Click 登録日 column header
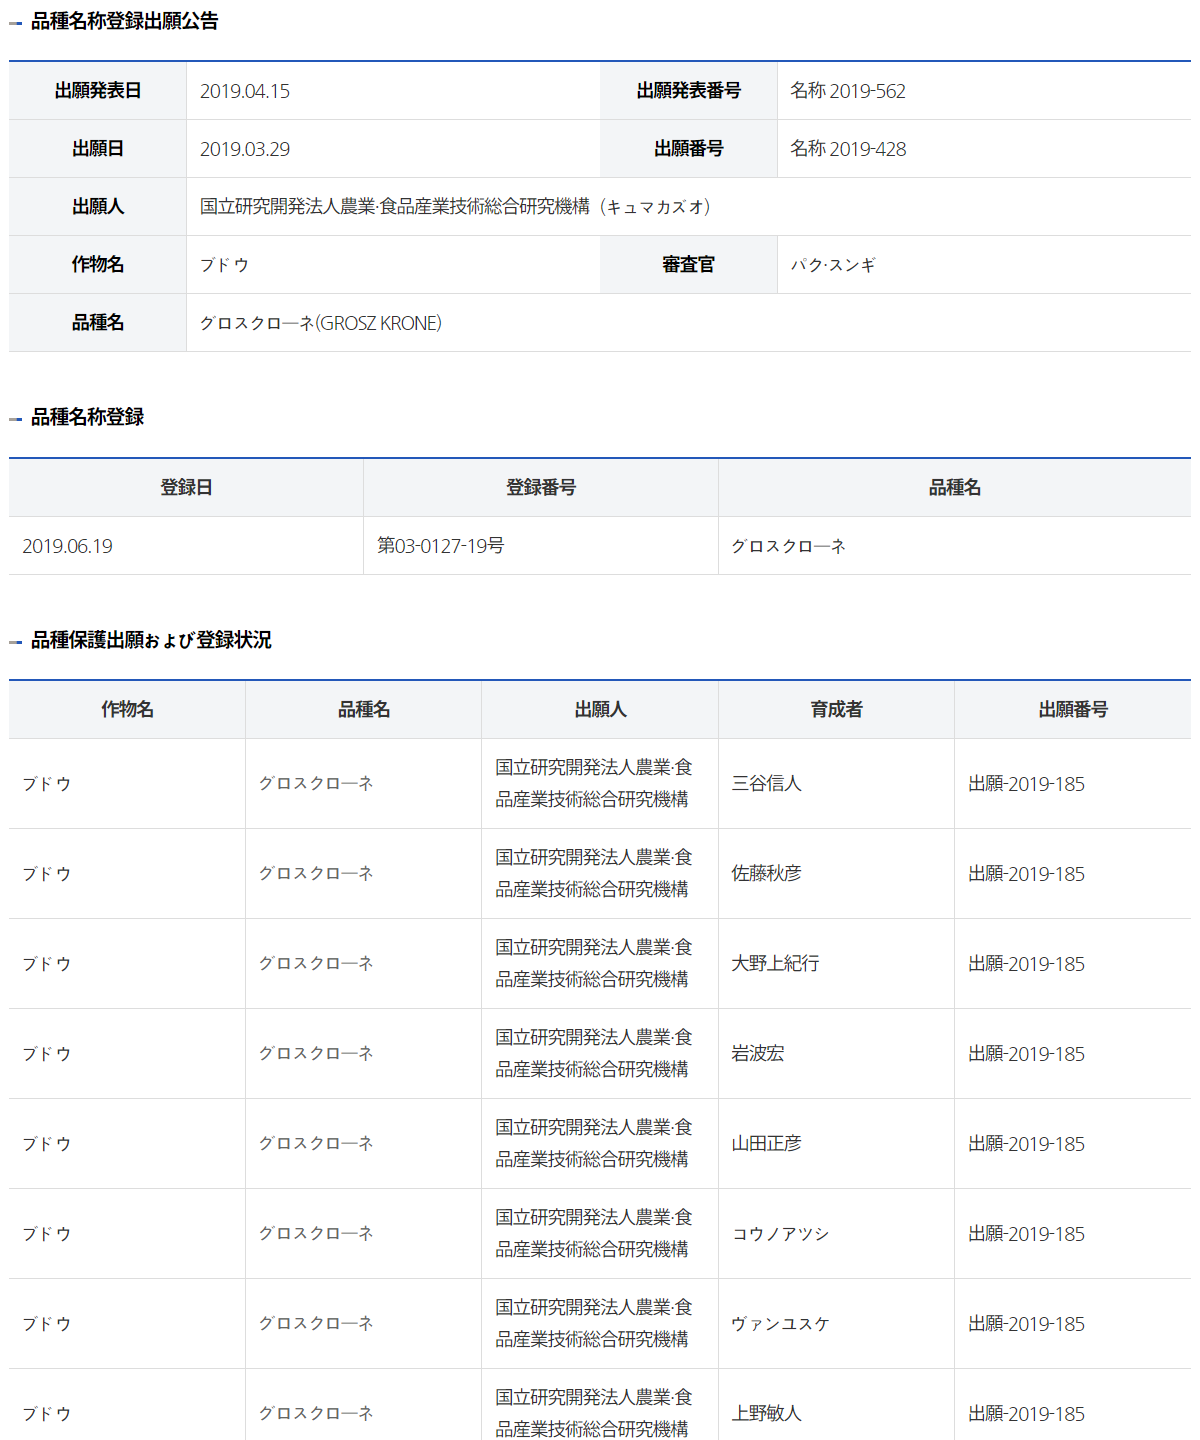This screenshot has height=1440, width=1200. pos(186,488)
